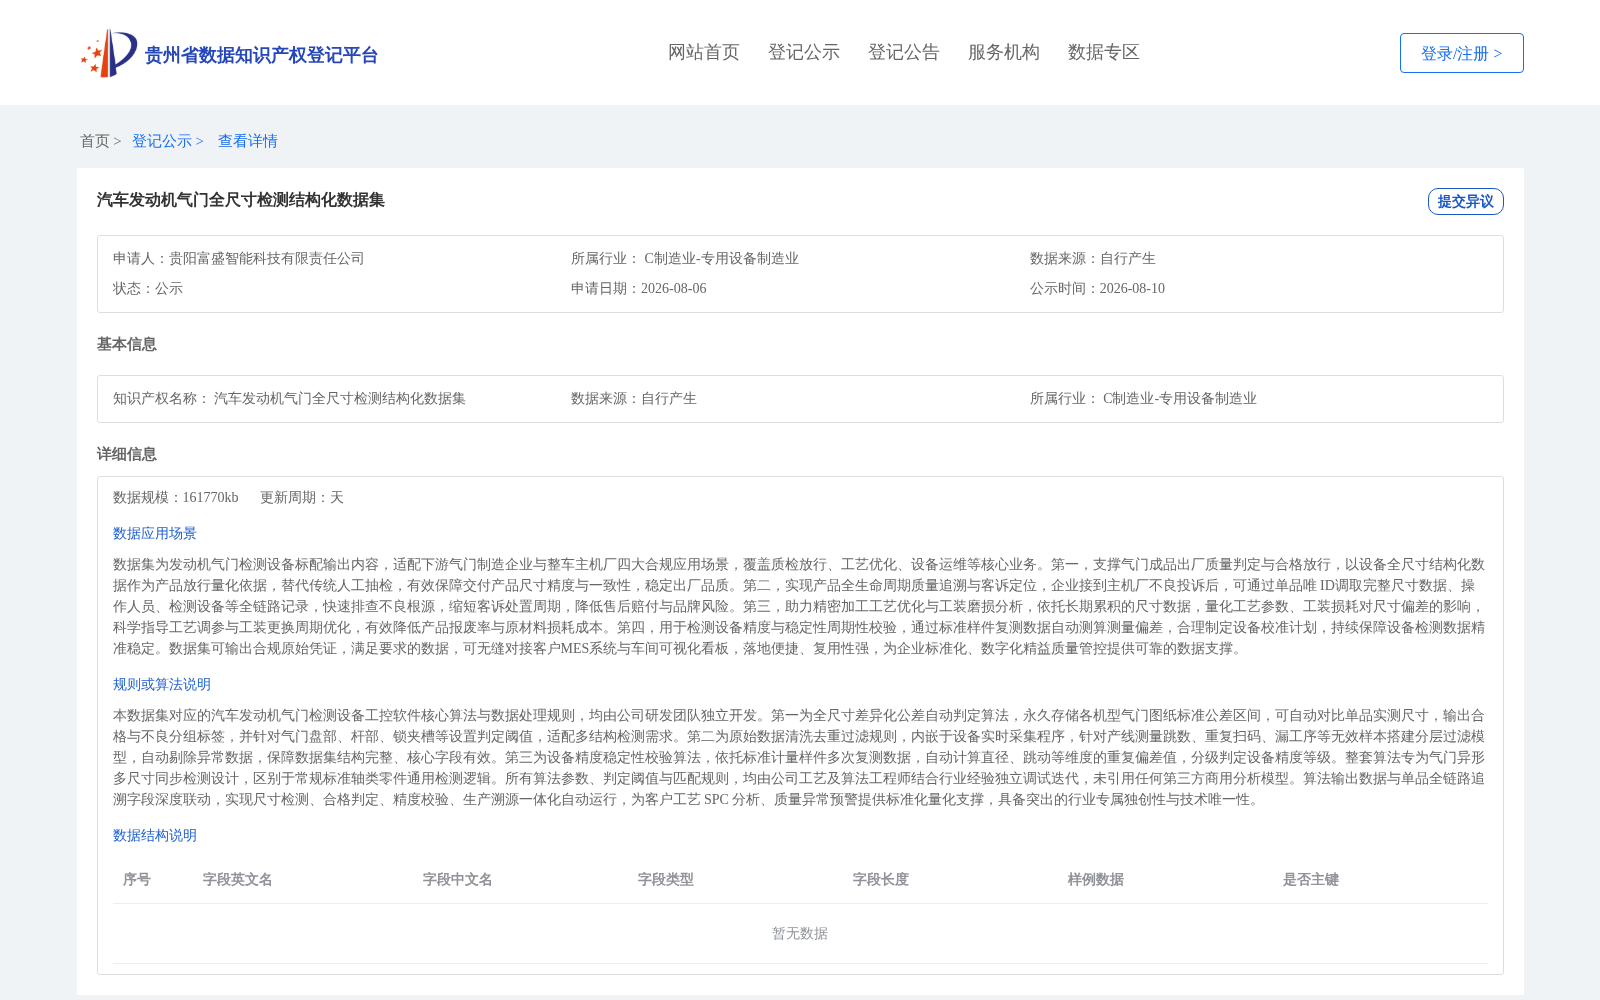Open the 贵州省数据知识产权登记平台 site title
1600x1000 pixels.
(x=261, y=55)
